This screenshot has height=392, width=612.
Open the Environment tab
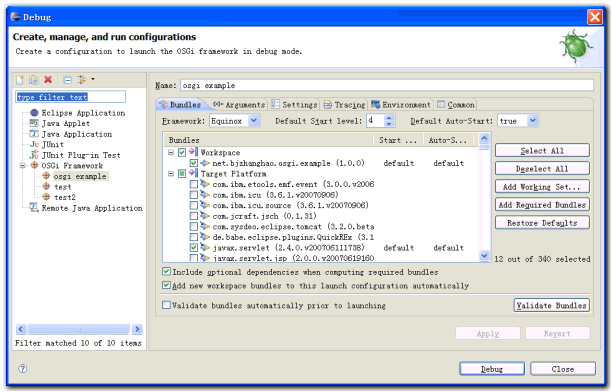pyautogui.click(x=401, y=105)
